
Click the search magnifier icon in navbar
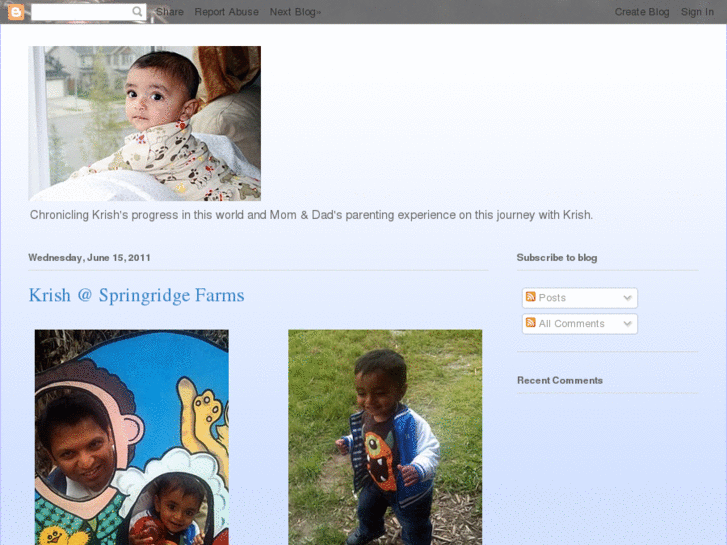coord(137,12)
